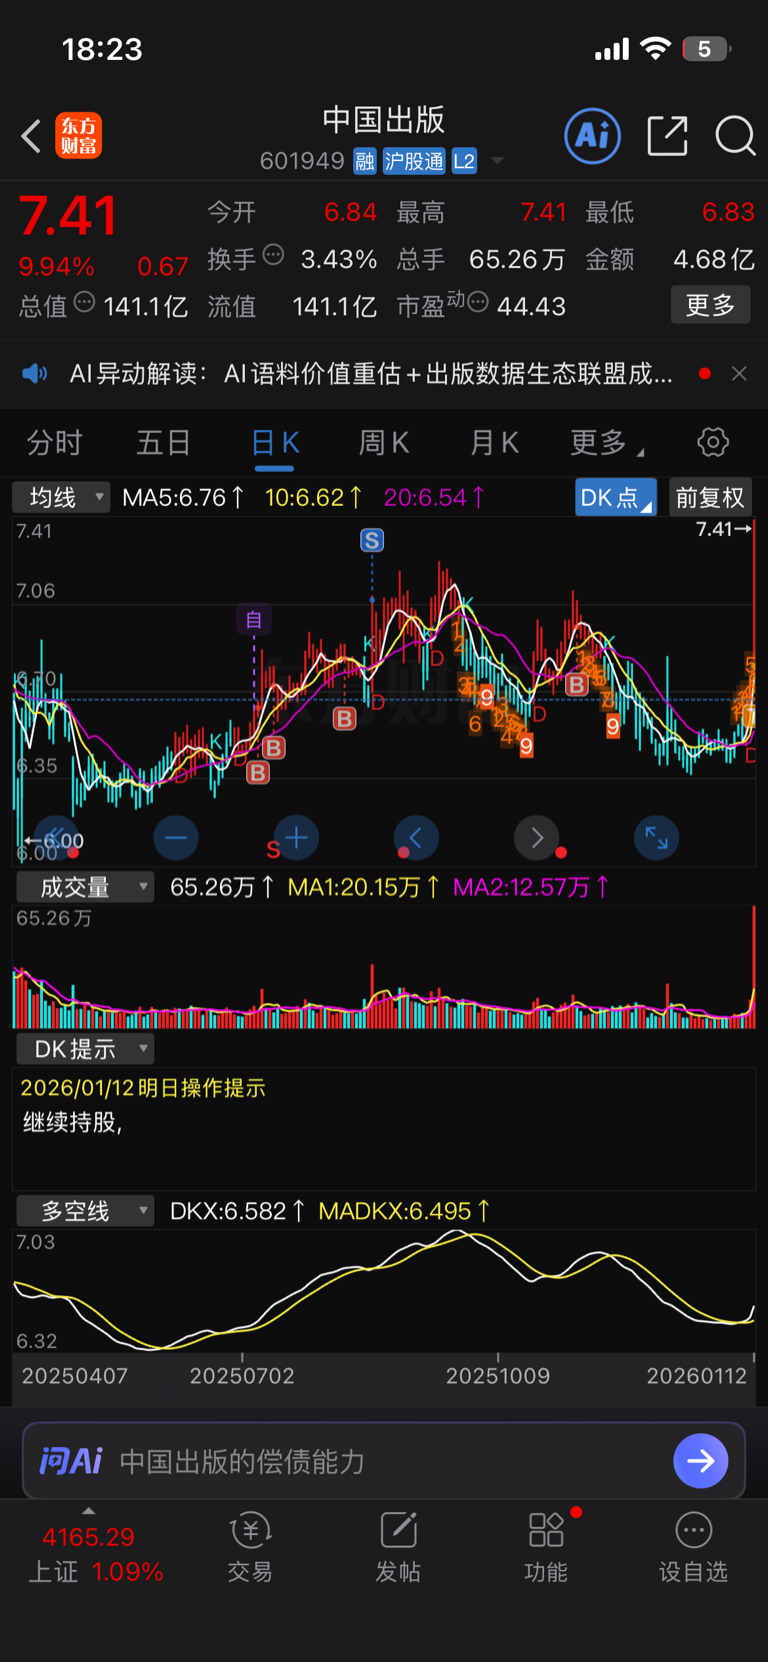Open the search magnifier icon
Image resolution: width=768 pixels, height=1663 pixels.
pos(735,136)
